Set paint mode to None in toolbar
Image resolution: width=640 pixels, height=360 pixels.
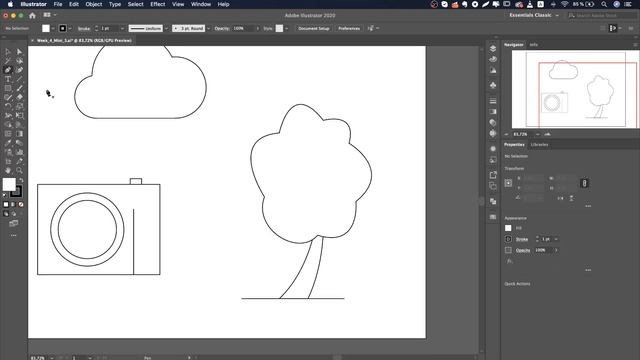tap(21, 204)
